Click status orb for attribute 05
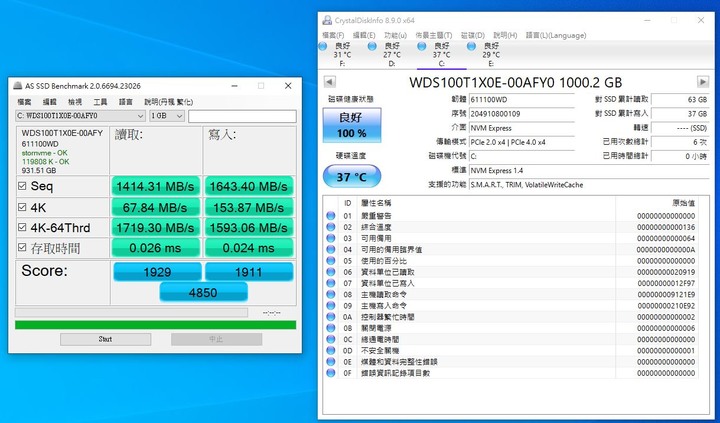 [331, 261]
